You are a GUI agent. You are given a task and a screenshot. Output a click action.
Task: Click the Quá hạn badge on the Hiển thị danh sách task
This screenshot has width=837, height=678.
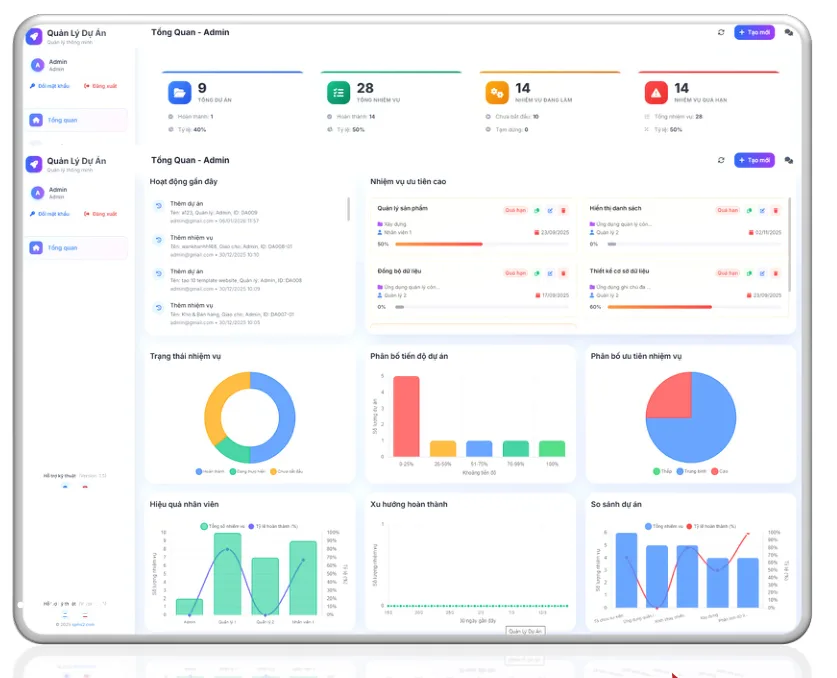728,210
